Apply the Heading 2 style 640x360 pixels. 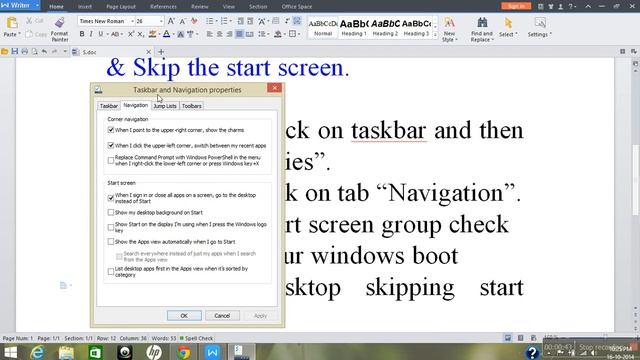pyautogui.click(x=385, y=28)
